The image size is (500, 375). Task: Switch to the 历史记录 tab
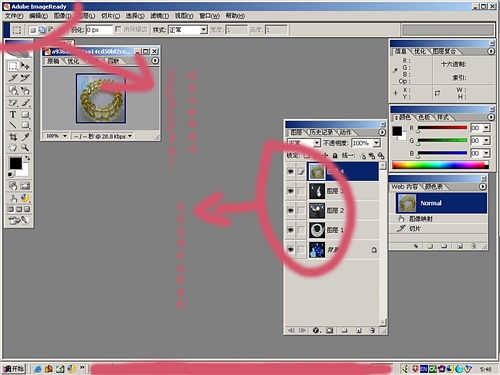pyautogui.click(x=321, y=132)
